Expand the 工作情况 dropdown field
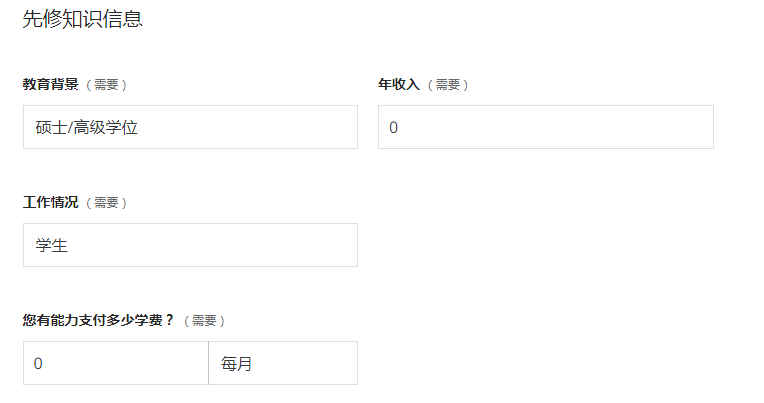This screenshot has height=403, width=764. point(191,245)
